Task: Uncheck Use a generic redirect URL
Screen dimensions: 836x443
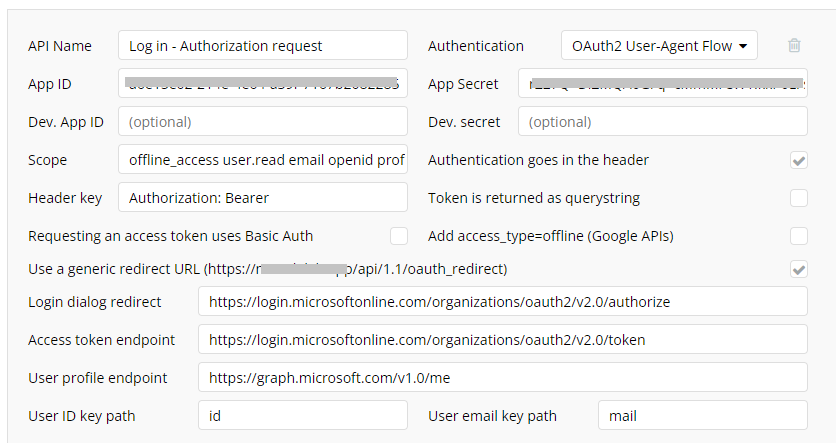Action: click(x=799, y=269)
